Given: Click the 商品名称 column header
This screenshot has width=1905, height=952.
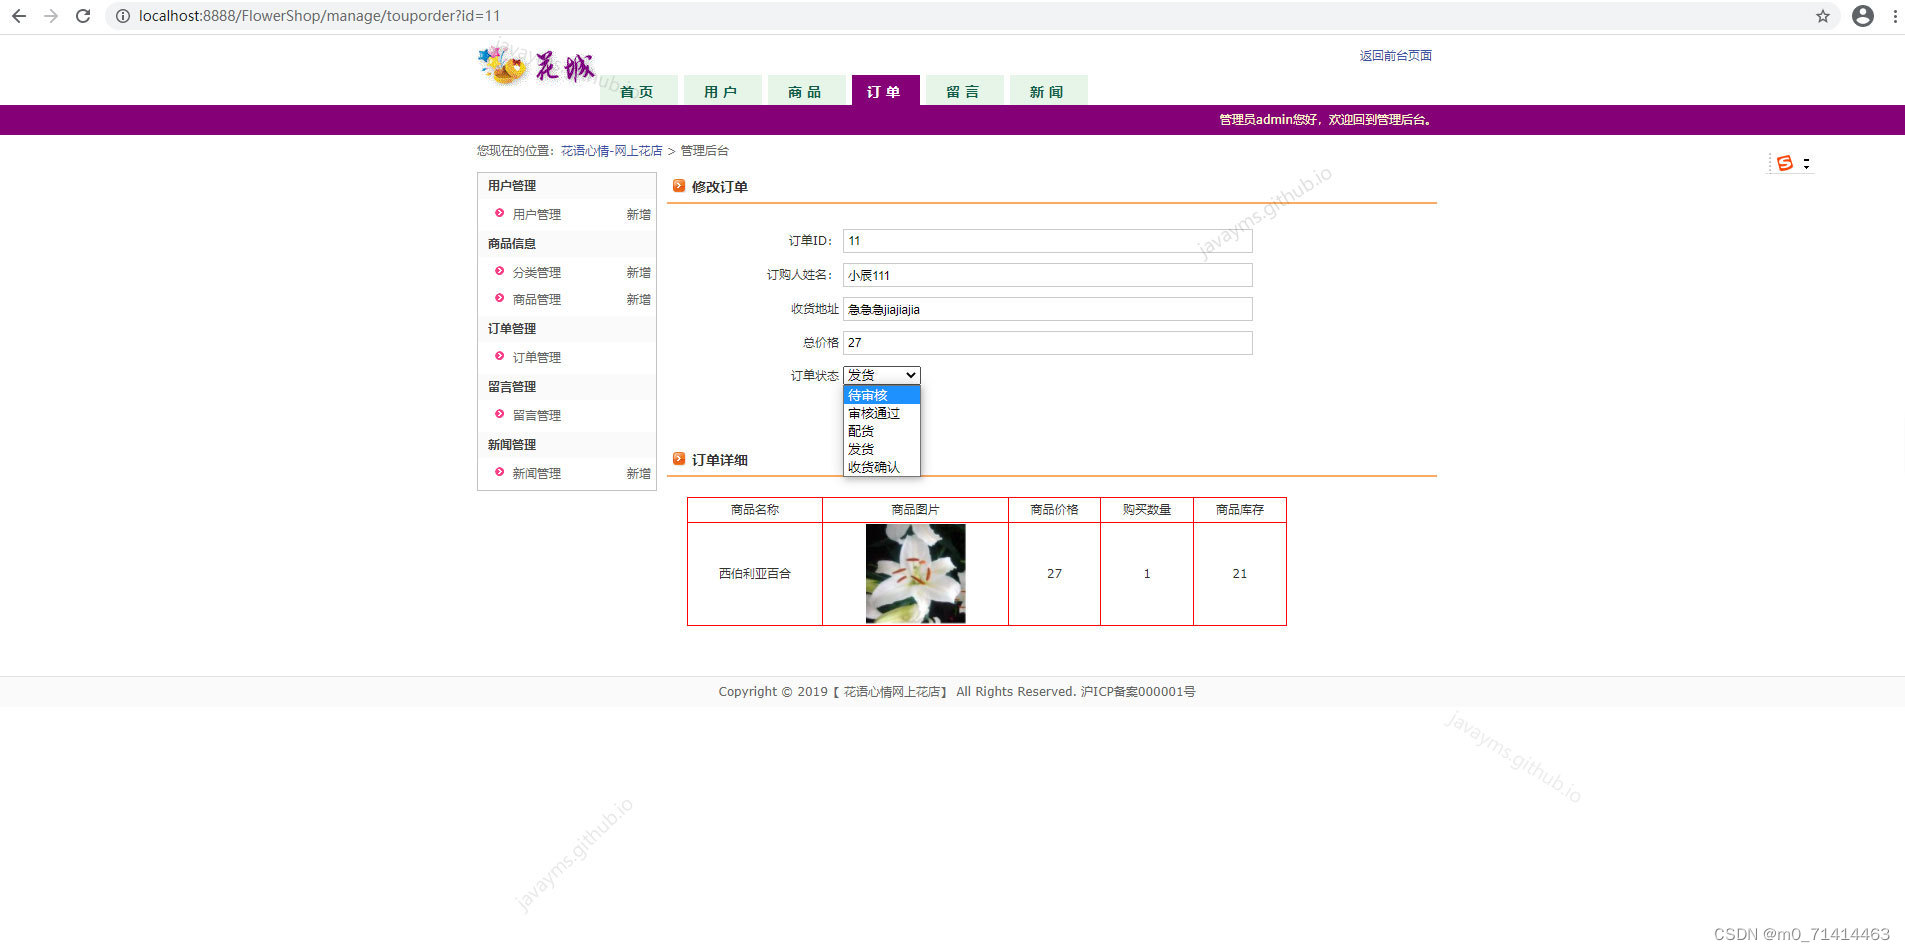Looking at the screenshot, I should click(755, 510).
